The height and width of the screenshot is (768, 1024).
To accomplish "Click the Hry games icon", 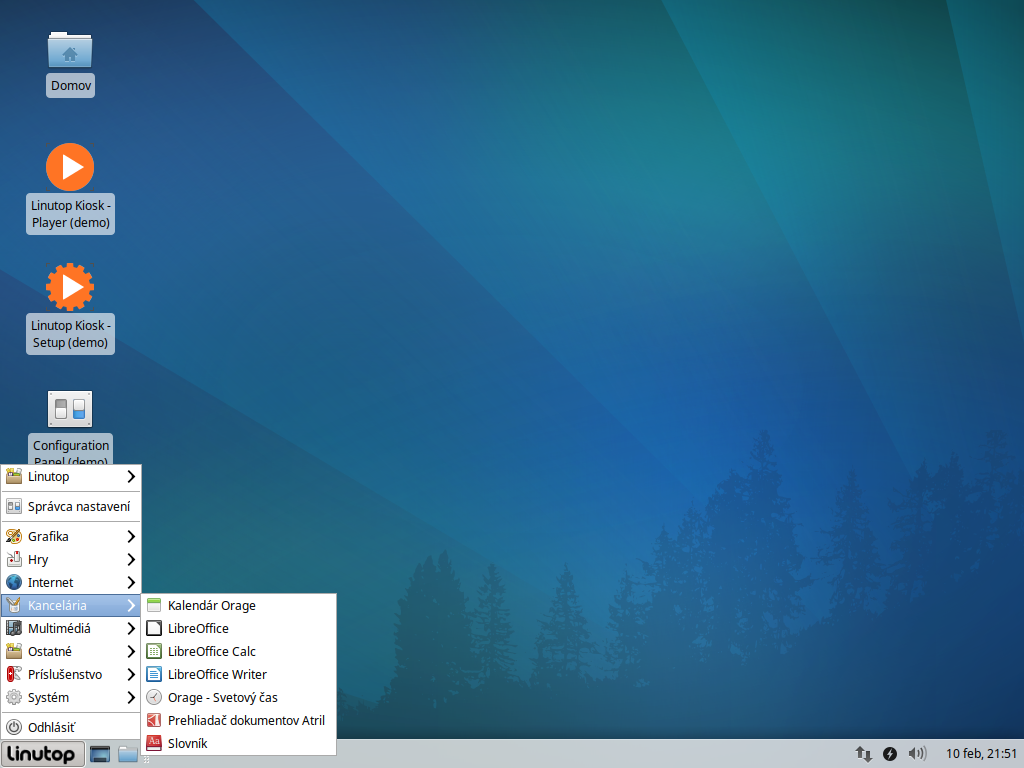I will [14, 559].
